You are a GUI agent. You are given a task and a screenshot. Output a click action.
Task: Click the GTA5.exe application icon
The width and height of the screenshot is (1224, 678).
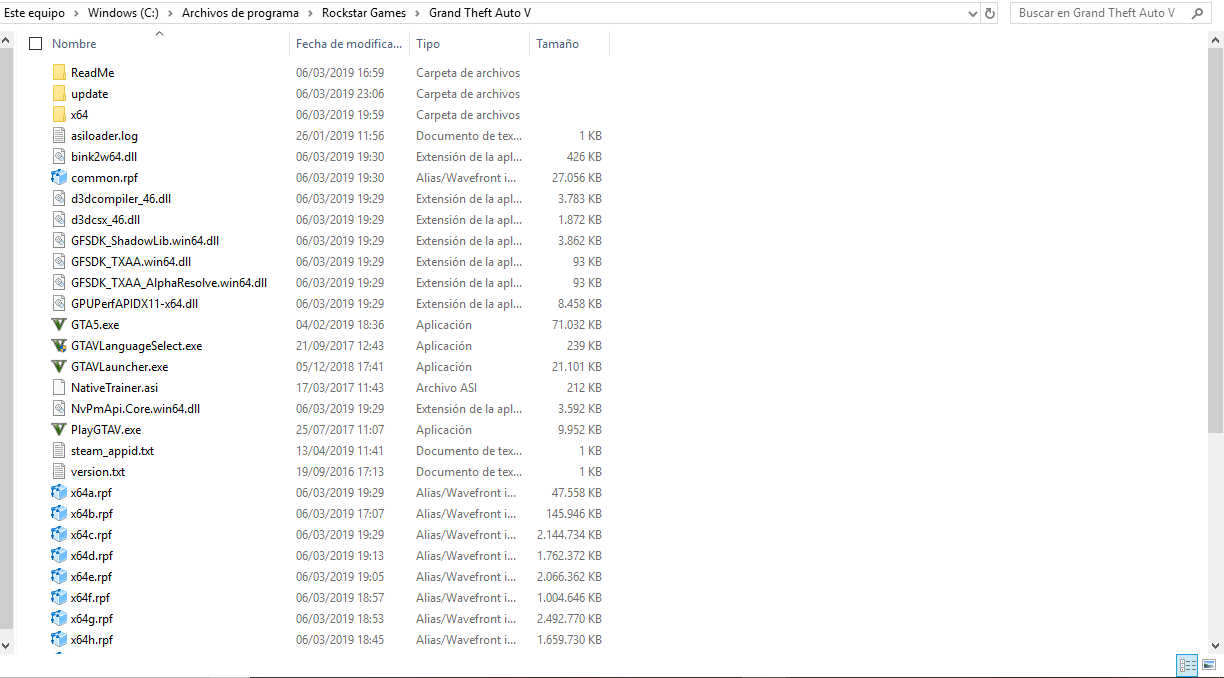pyautogui.click(x=59, y=325)
